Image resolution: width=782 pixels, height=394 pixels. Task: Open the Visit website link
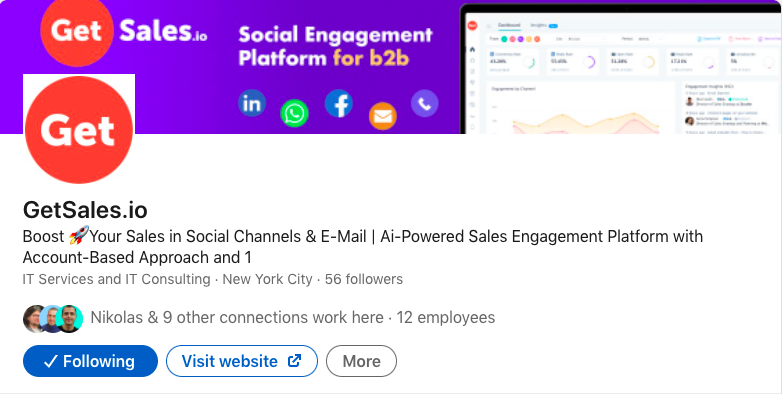(242, 361)
